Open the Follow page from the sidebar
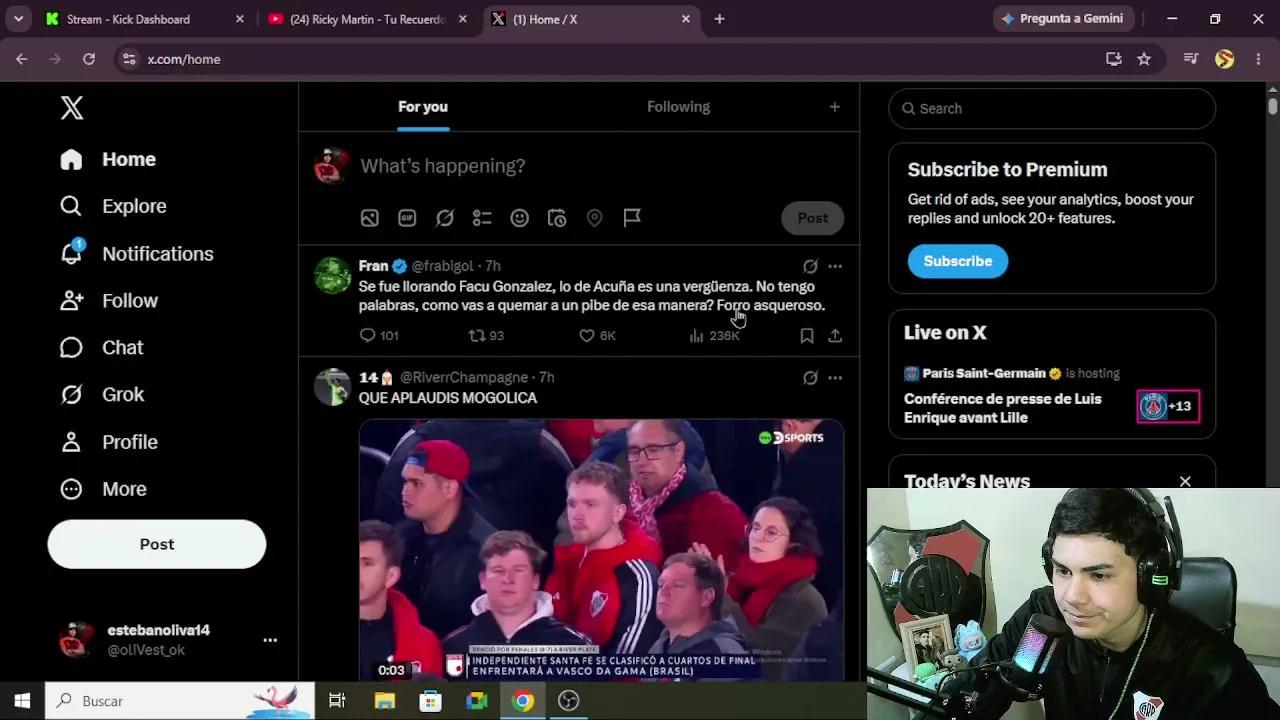Image resolution: width=1280 pixels, height=720 pixels. [108, 301]
